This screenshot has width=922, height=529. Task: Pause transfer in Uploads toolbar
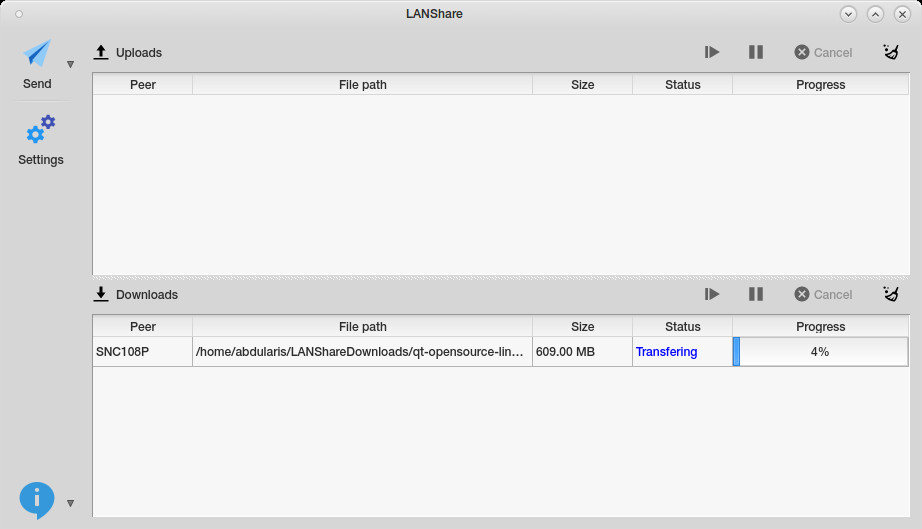pyautogui.click(x=756, y=52)
